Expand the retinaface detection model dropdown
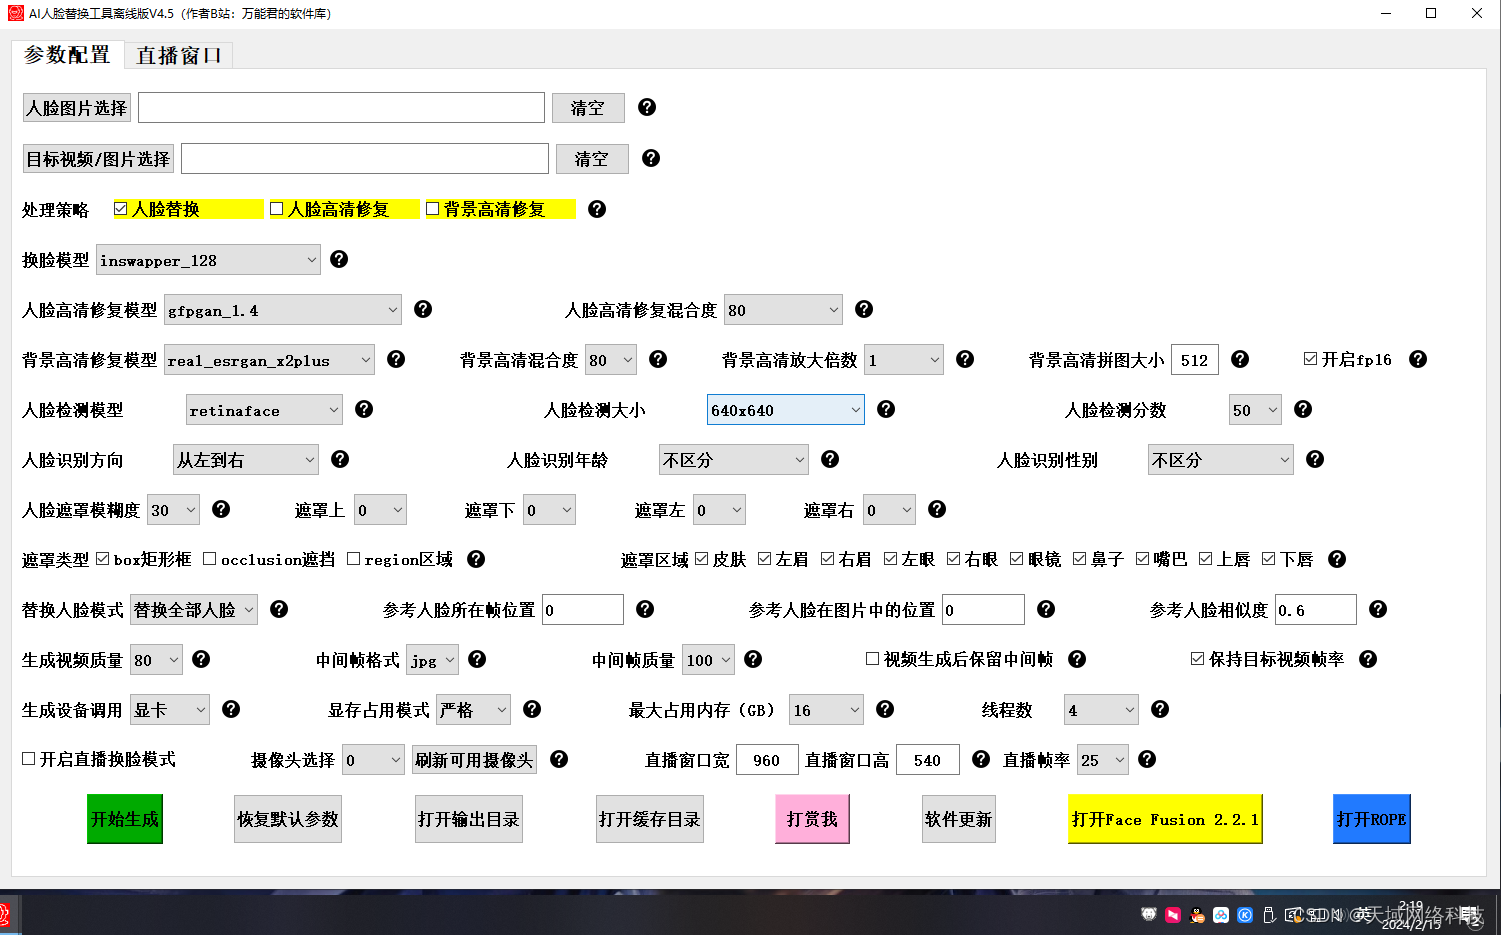Viewport: 1501px width, 935px height. click(264, 410)
